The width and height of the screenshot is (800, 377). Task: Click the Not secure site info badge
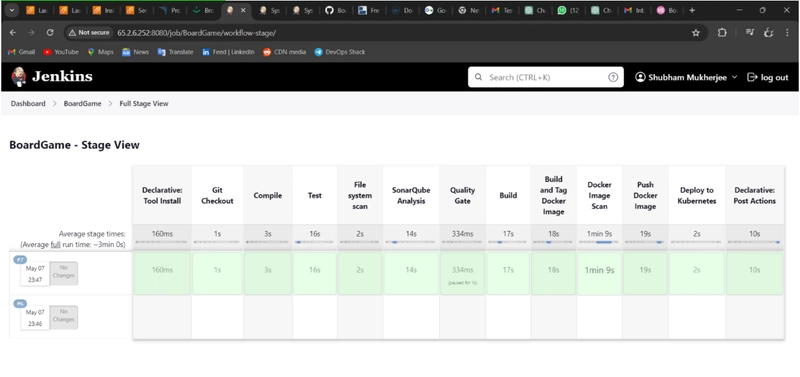point(89,33)
